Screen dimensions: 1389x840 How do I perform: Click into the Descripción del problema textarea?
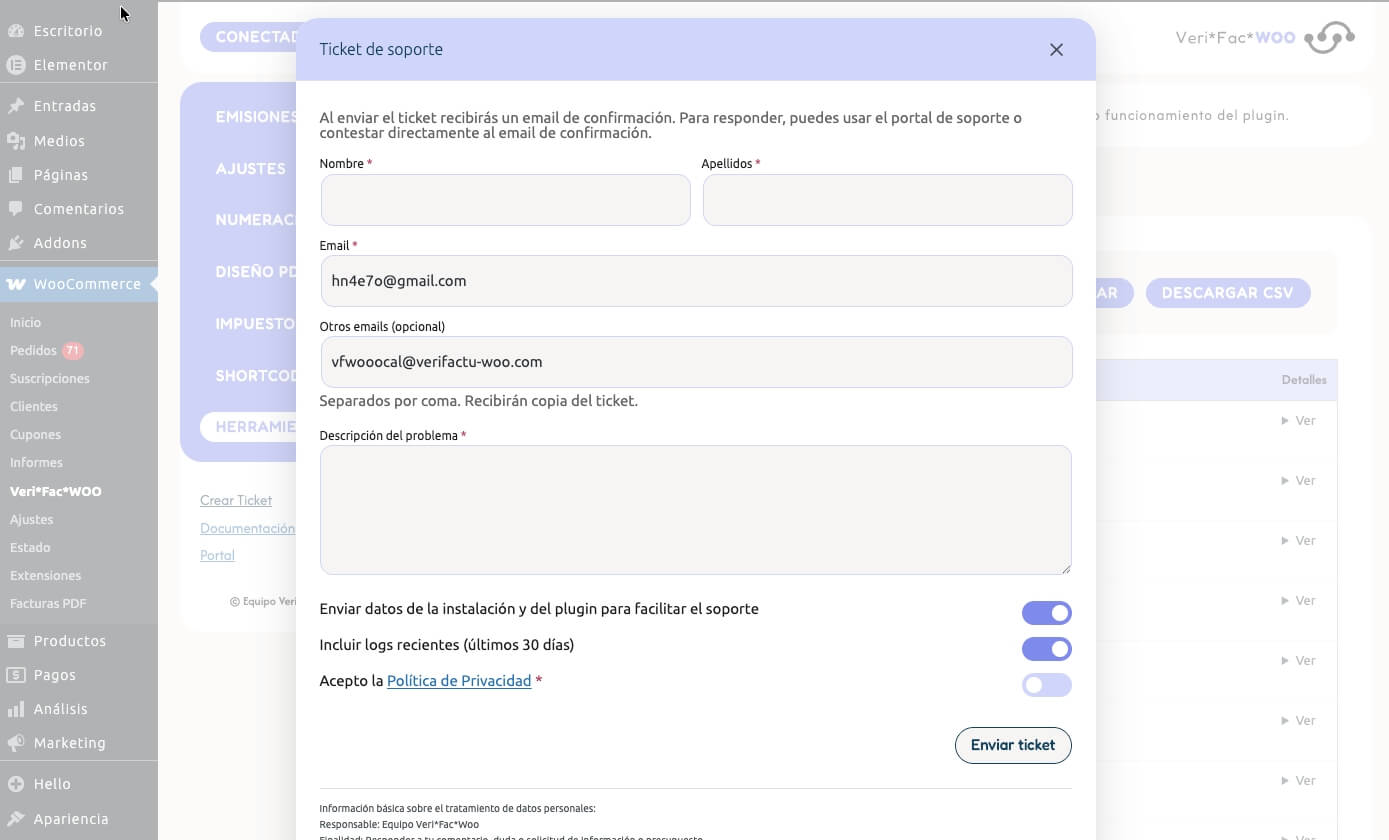coord(696,510)
